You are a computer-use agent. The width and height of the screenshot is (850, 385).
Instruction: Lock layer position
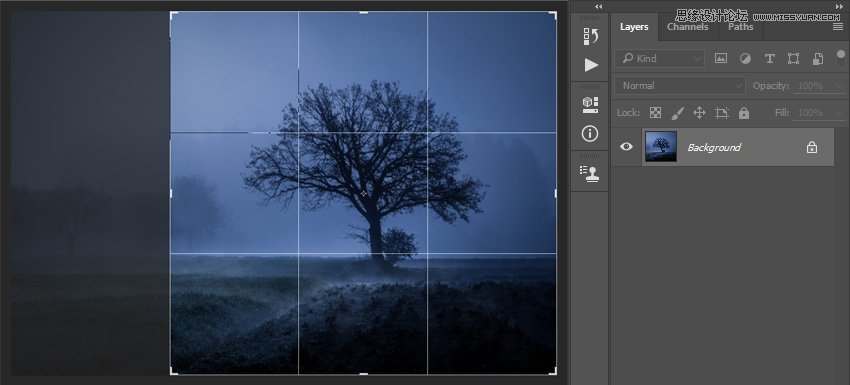coord(699,113)
